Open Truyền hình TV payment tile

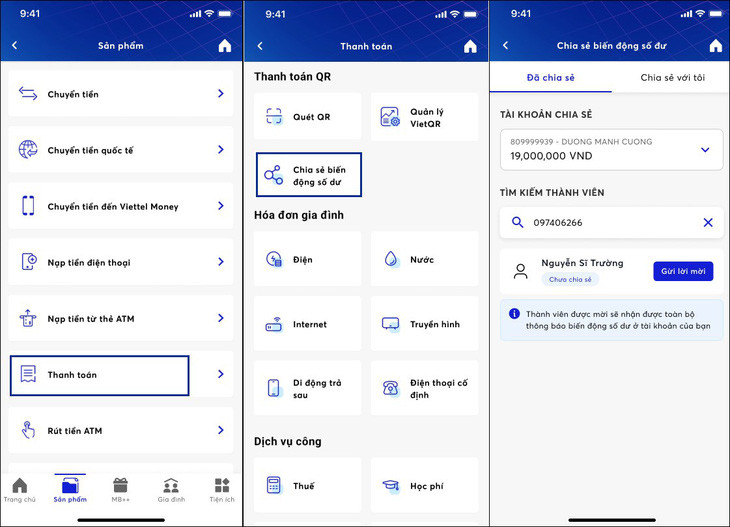click(424, 325)
